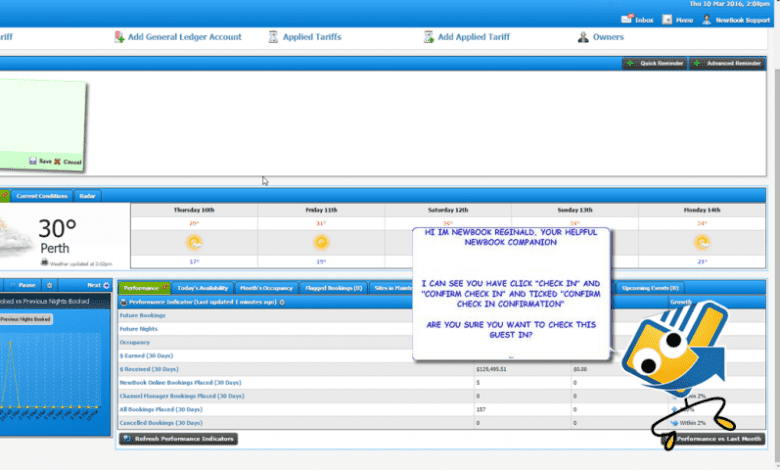This screenshot has width=780, height=470.
Task: Click pin icon on Performance tab
Action: 165,287
